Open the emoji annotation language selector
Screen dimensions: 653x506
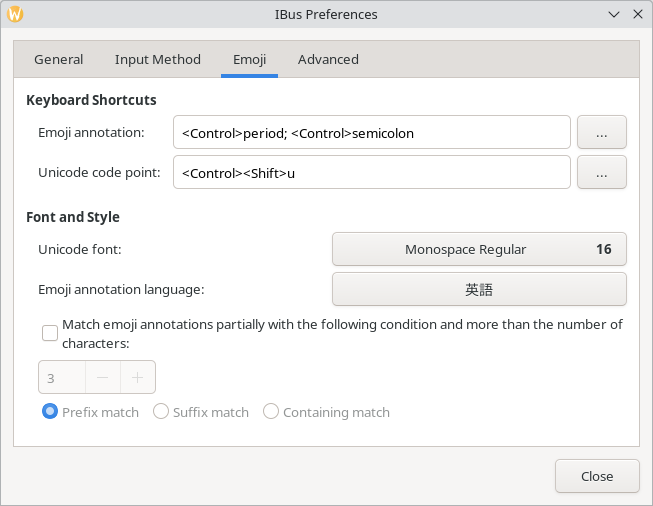479,289
